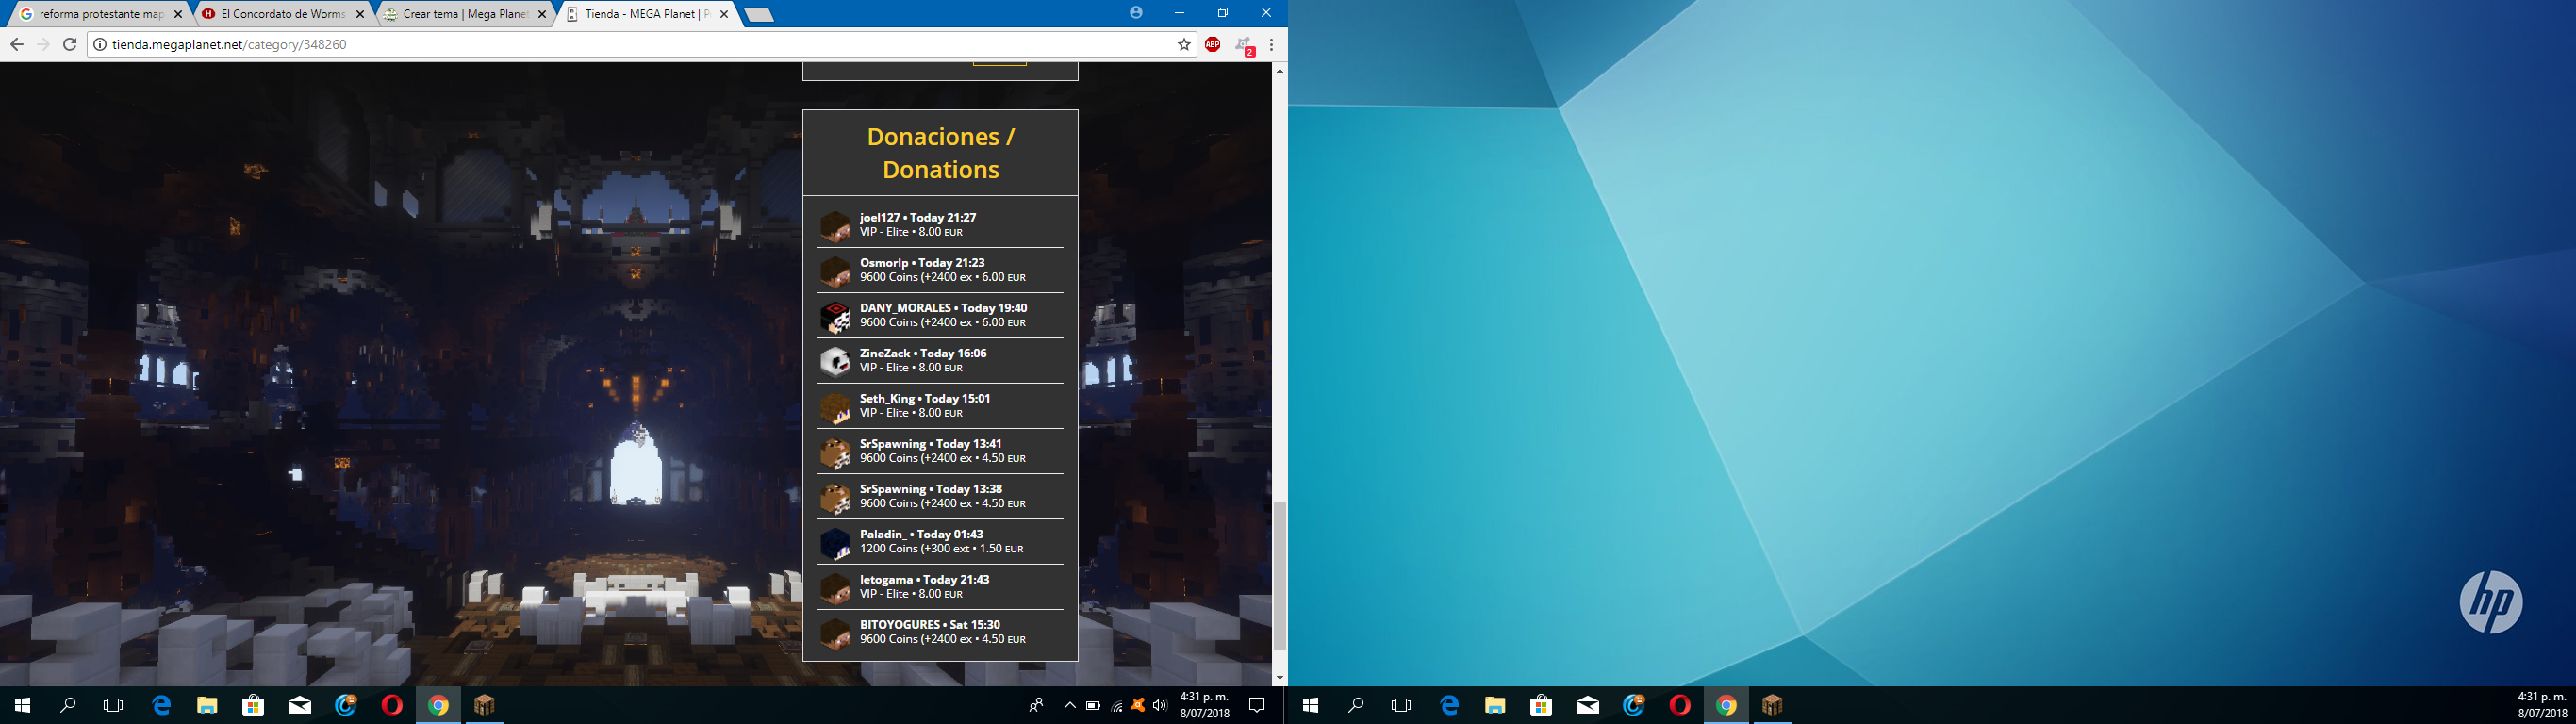Click SrSpawning's avatar at 13:38

click(835, 497)
